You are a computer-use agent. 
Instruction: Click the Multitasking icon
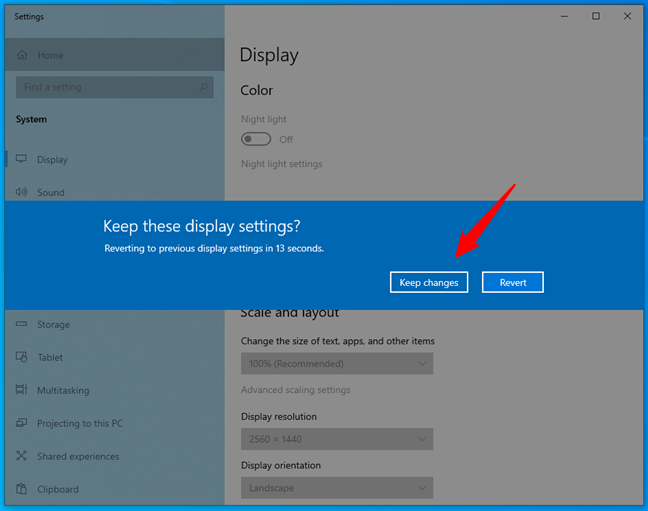[22, 390]
